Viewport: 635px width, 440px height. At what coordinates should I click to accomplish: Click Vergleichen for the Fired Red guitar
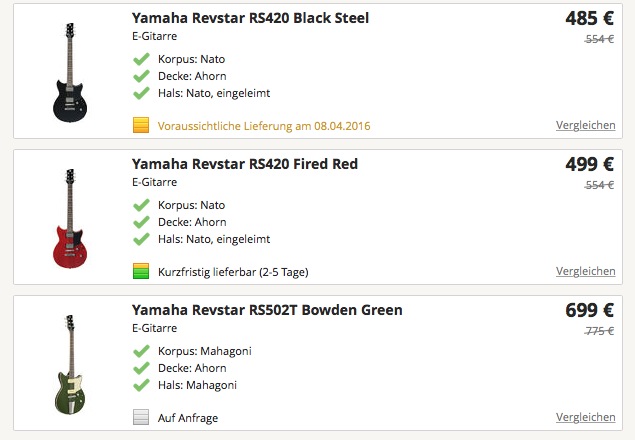pos(585,271)
